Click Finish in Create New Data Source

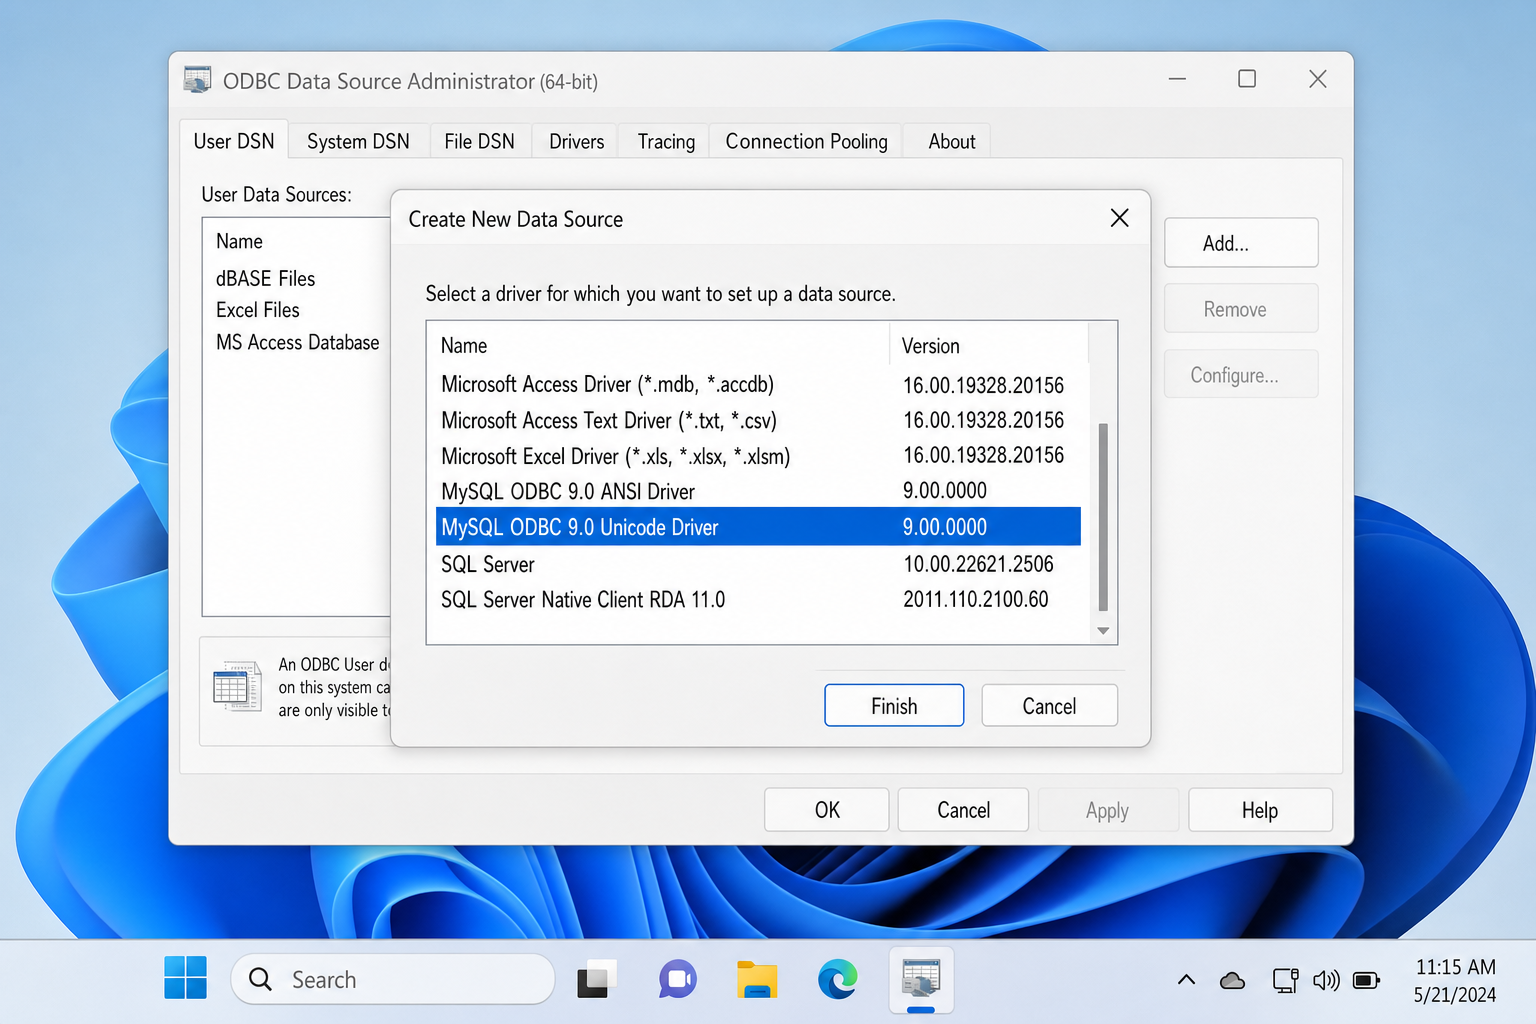click(x=894, y=706)
